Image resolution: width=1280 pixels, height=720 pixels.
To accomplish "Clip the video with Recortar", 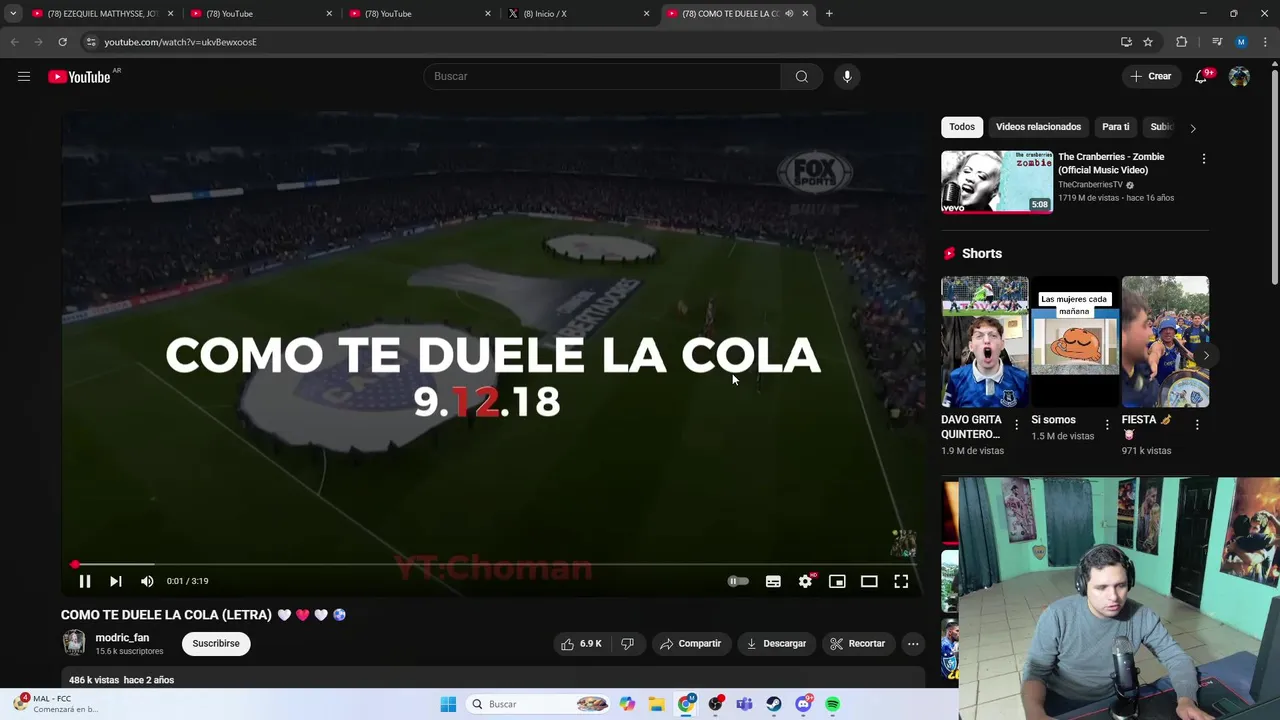I will [858, 644].
